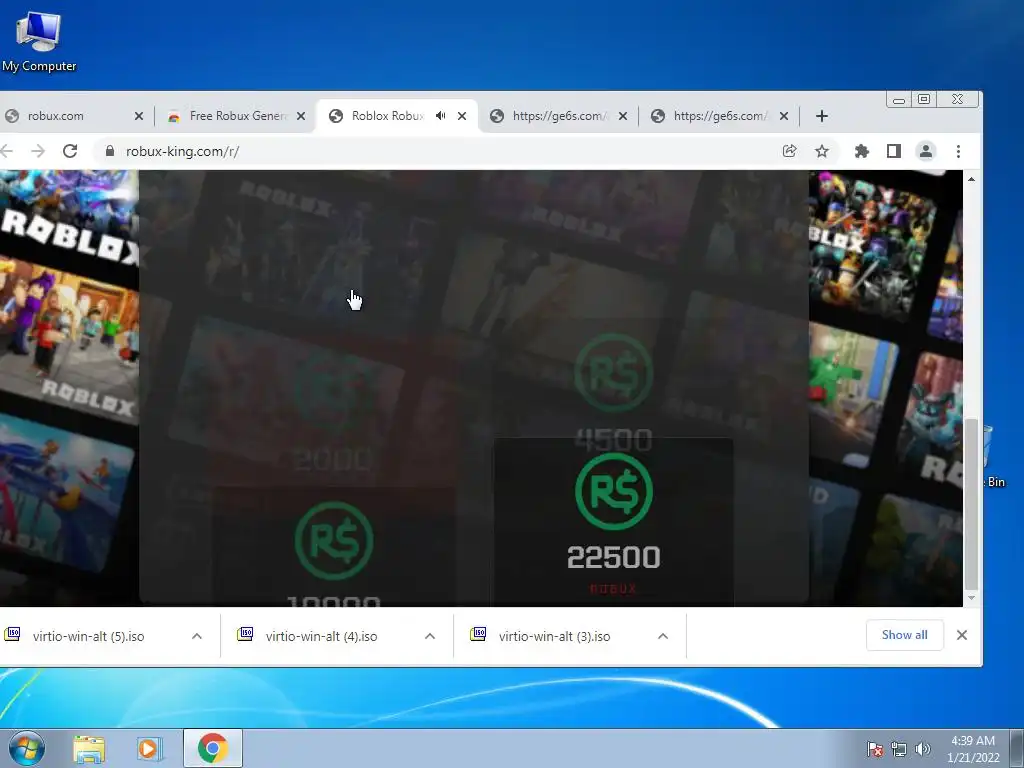Screen dimensions: 1024x768
Task: Expand options for virtio-win-alt (4).iso
Action: tap(430, 636)
